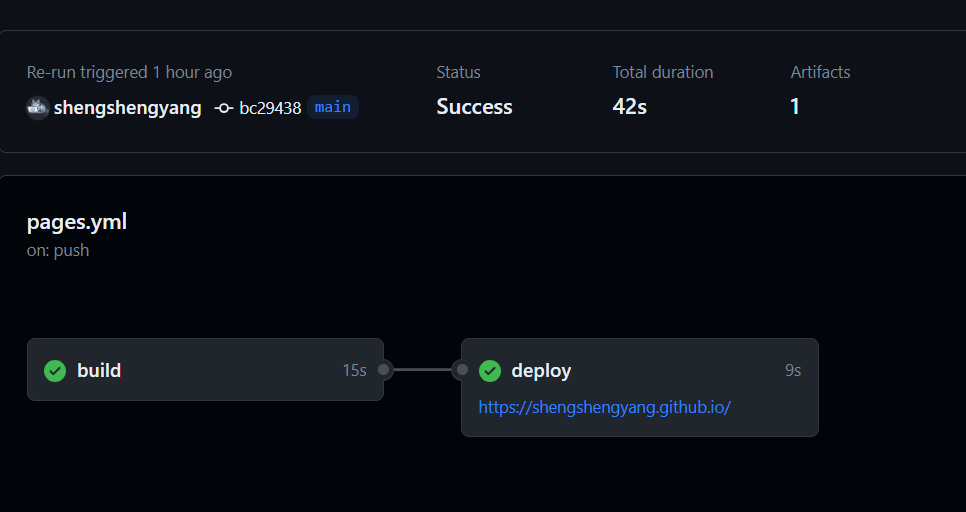Click the shengshengyang user avatar
Viewport: 966px width, 512px height.
38,108
